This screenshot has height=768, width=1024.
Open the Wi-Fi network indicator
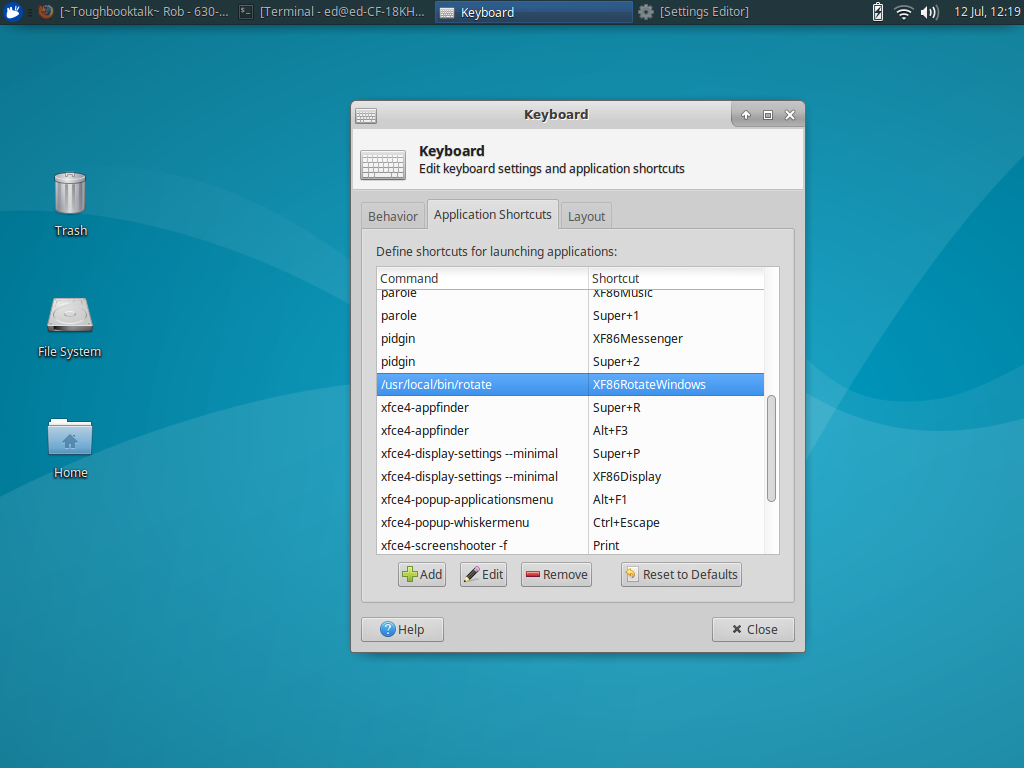[x=904, y=12]
